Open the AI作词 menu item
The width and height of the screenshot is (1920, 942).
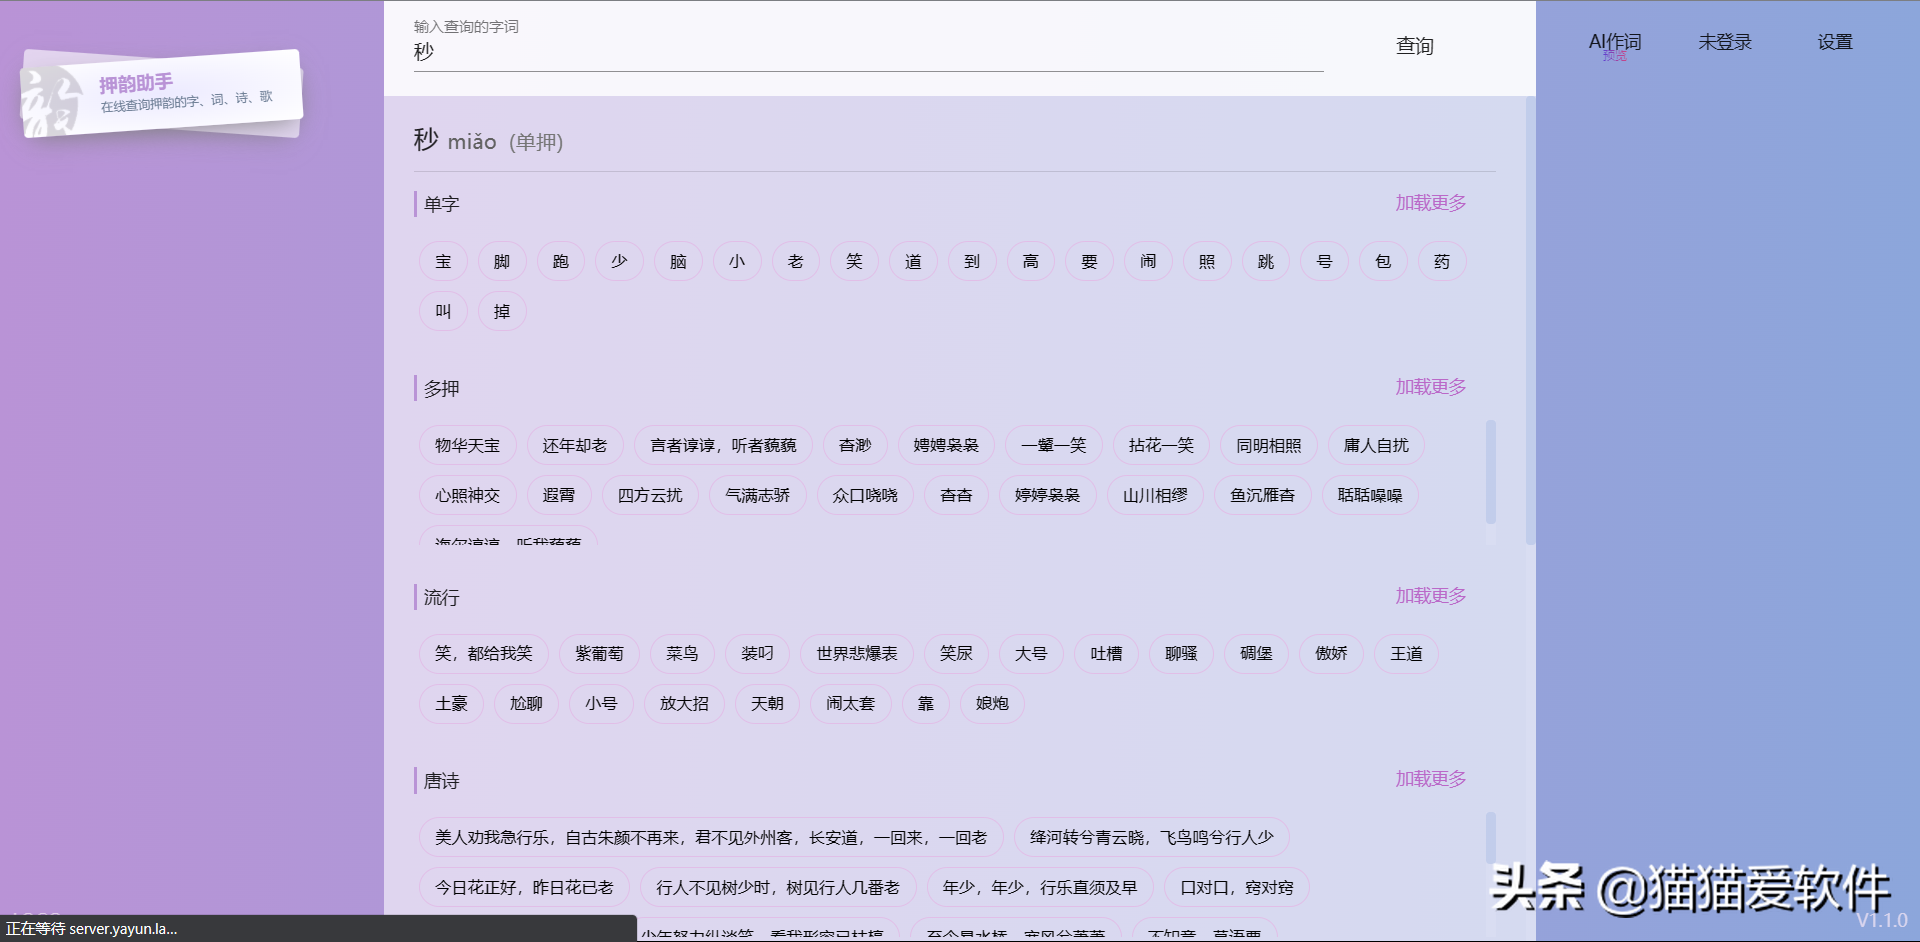[x=1615, y=43]
